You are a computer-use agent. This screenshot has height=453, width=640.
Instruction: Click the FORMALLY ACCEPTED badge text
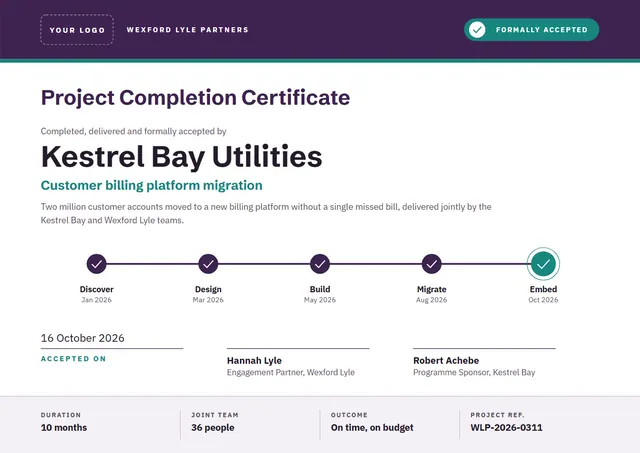[542, 30]
